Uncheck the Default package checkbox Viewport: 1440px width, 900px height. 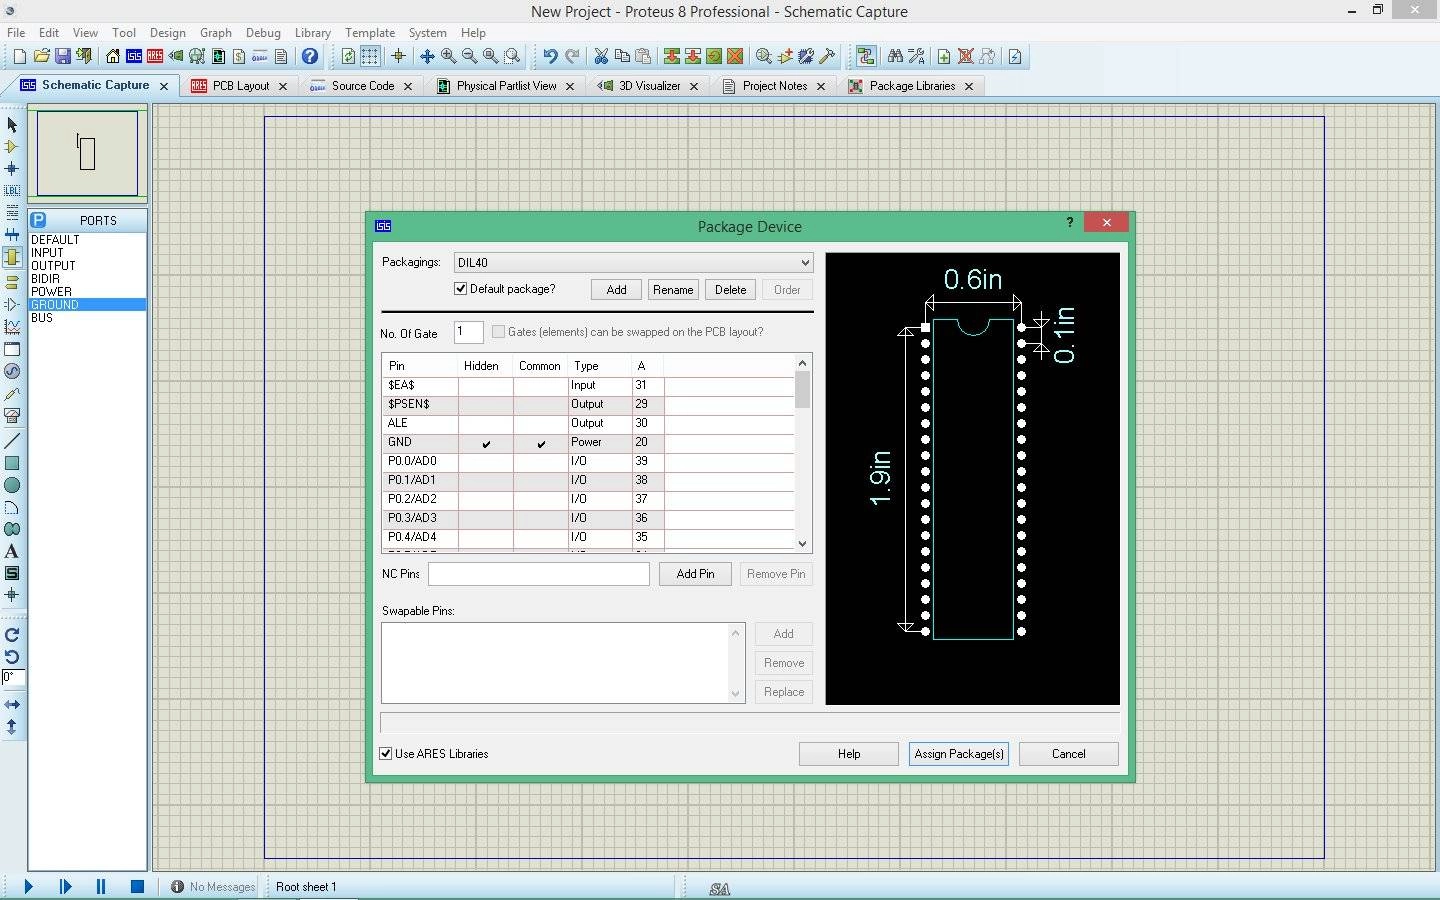[460, 289]
